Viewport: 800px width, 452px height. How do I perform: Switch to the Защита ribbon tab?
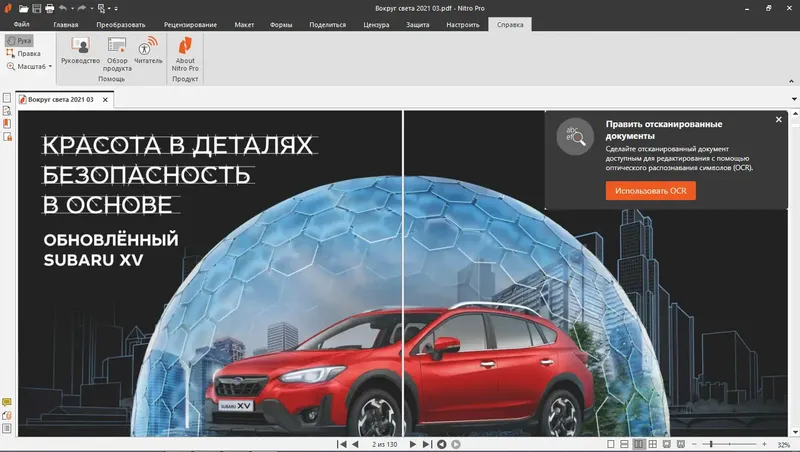coord(418,24)
